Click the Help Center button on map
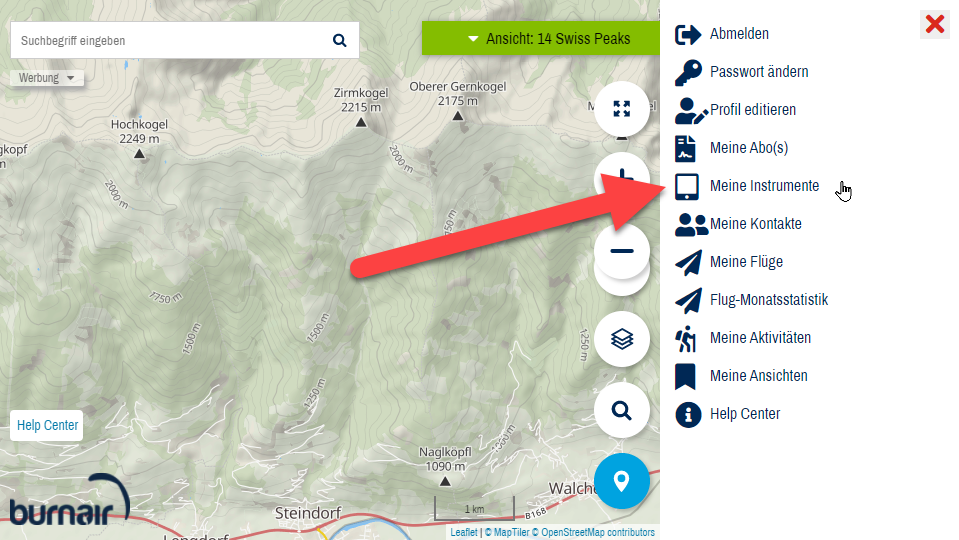The width and height of the screenshot is (959, 540). coord(47,425)
